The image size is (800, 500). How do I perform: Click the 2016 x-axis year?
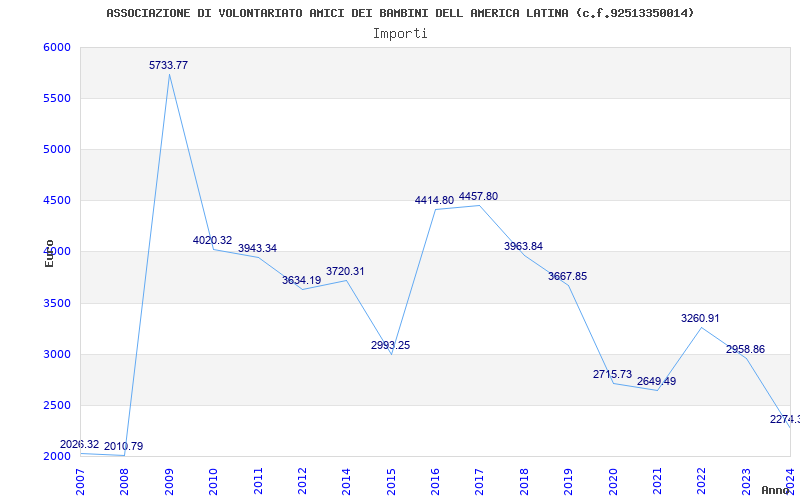click(435, 481)
